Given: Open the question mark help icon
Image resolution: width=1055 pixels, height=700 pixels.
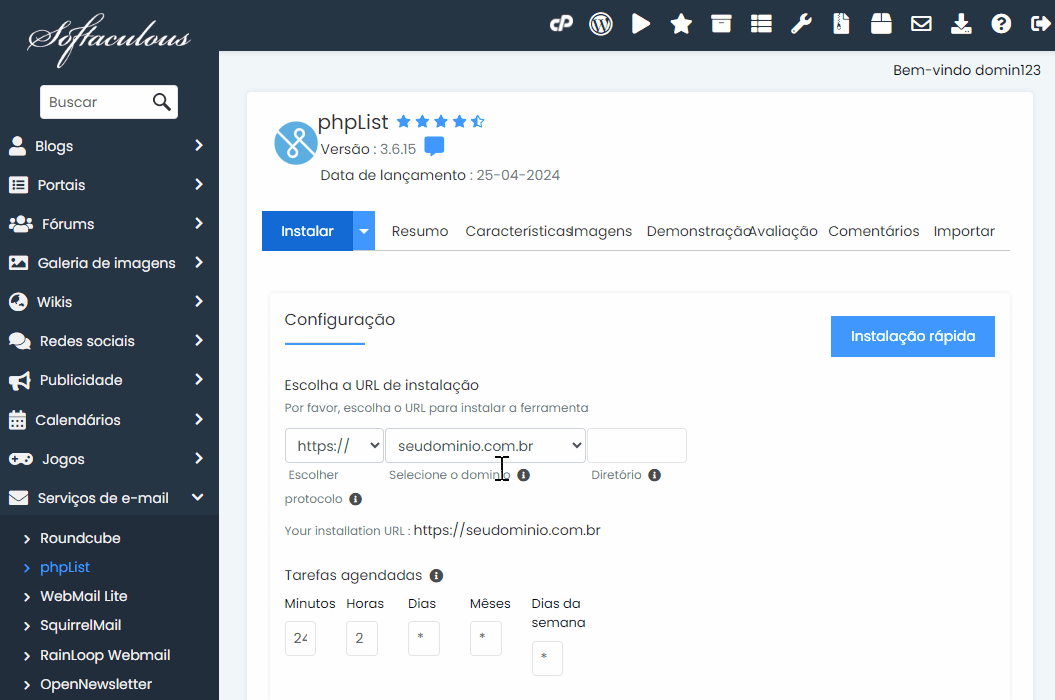Looking at the screenshot, I should coord(1001,24).
